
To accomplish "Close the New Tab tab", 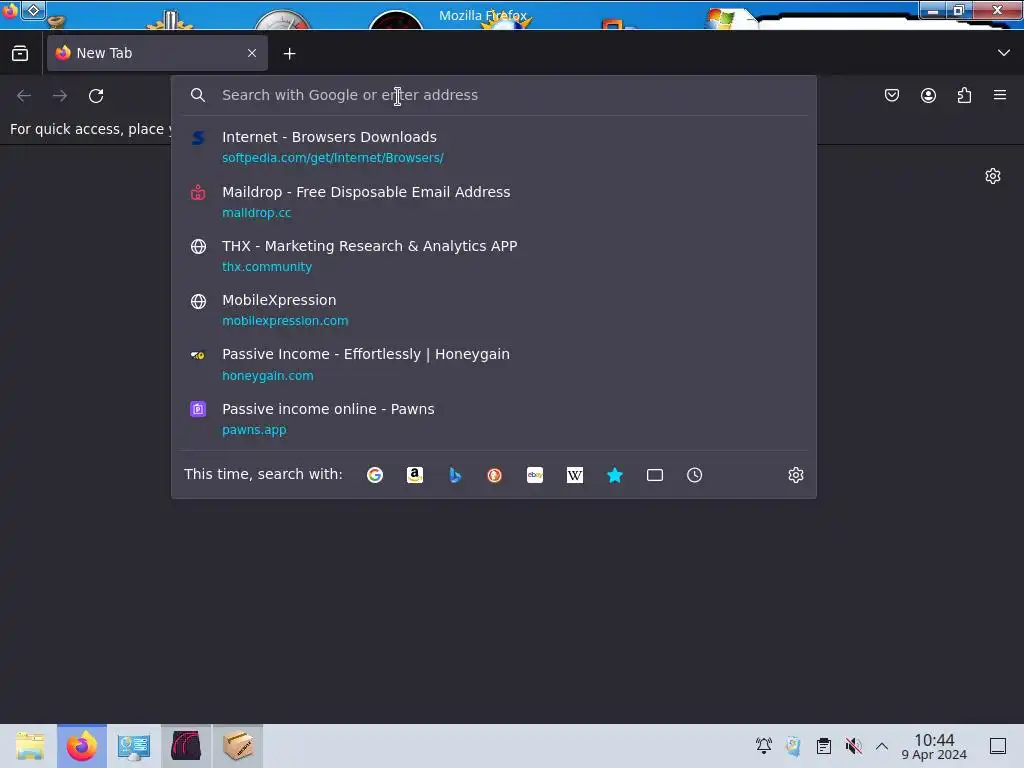I will tap(252, 54).
